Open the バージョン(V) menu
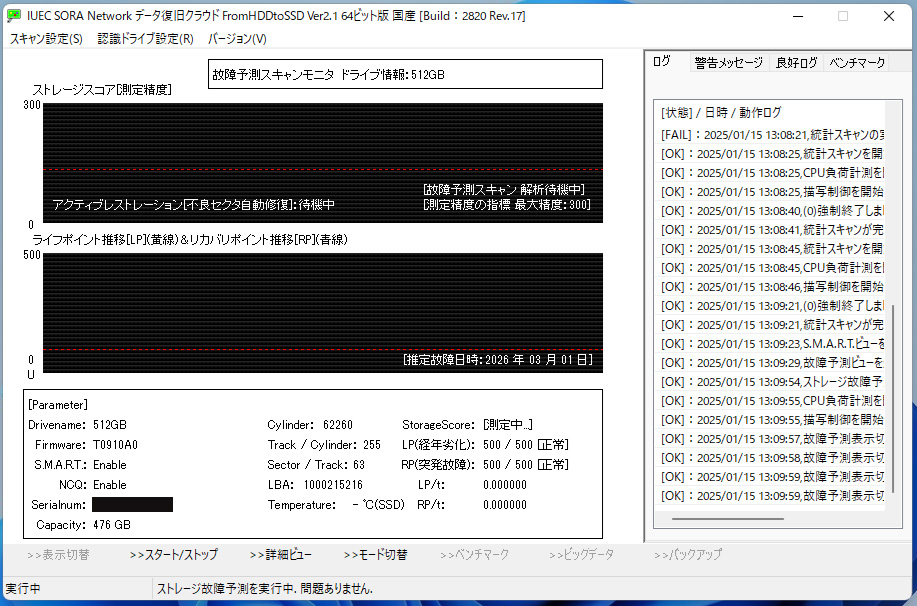Viewport: 917px width, 606px height. coord(237,39)
